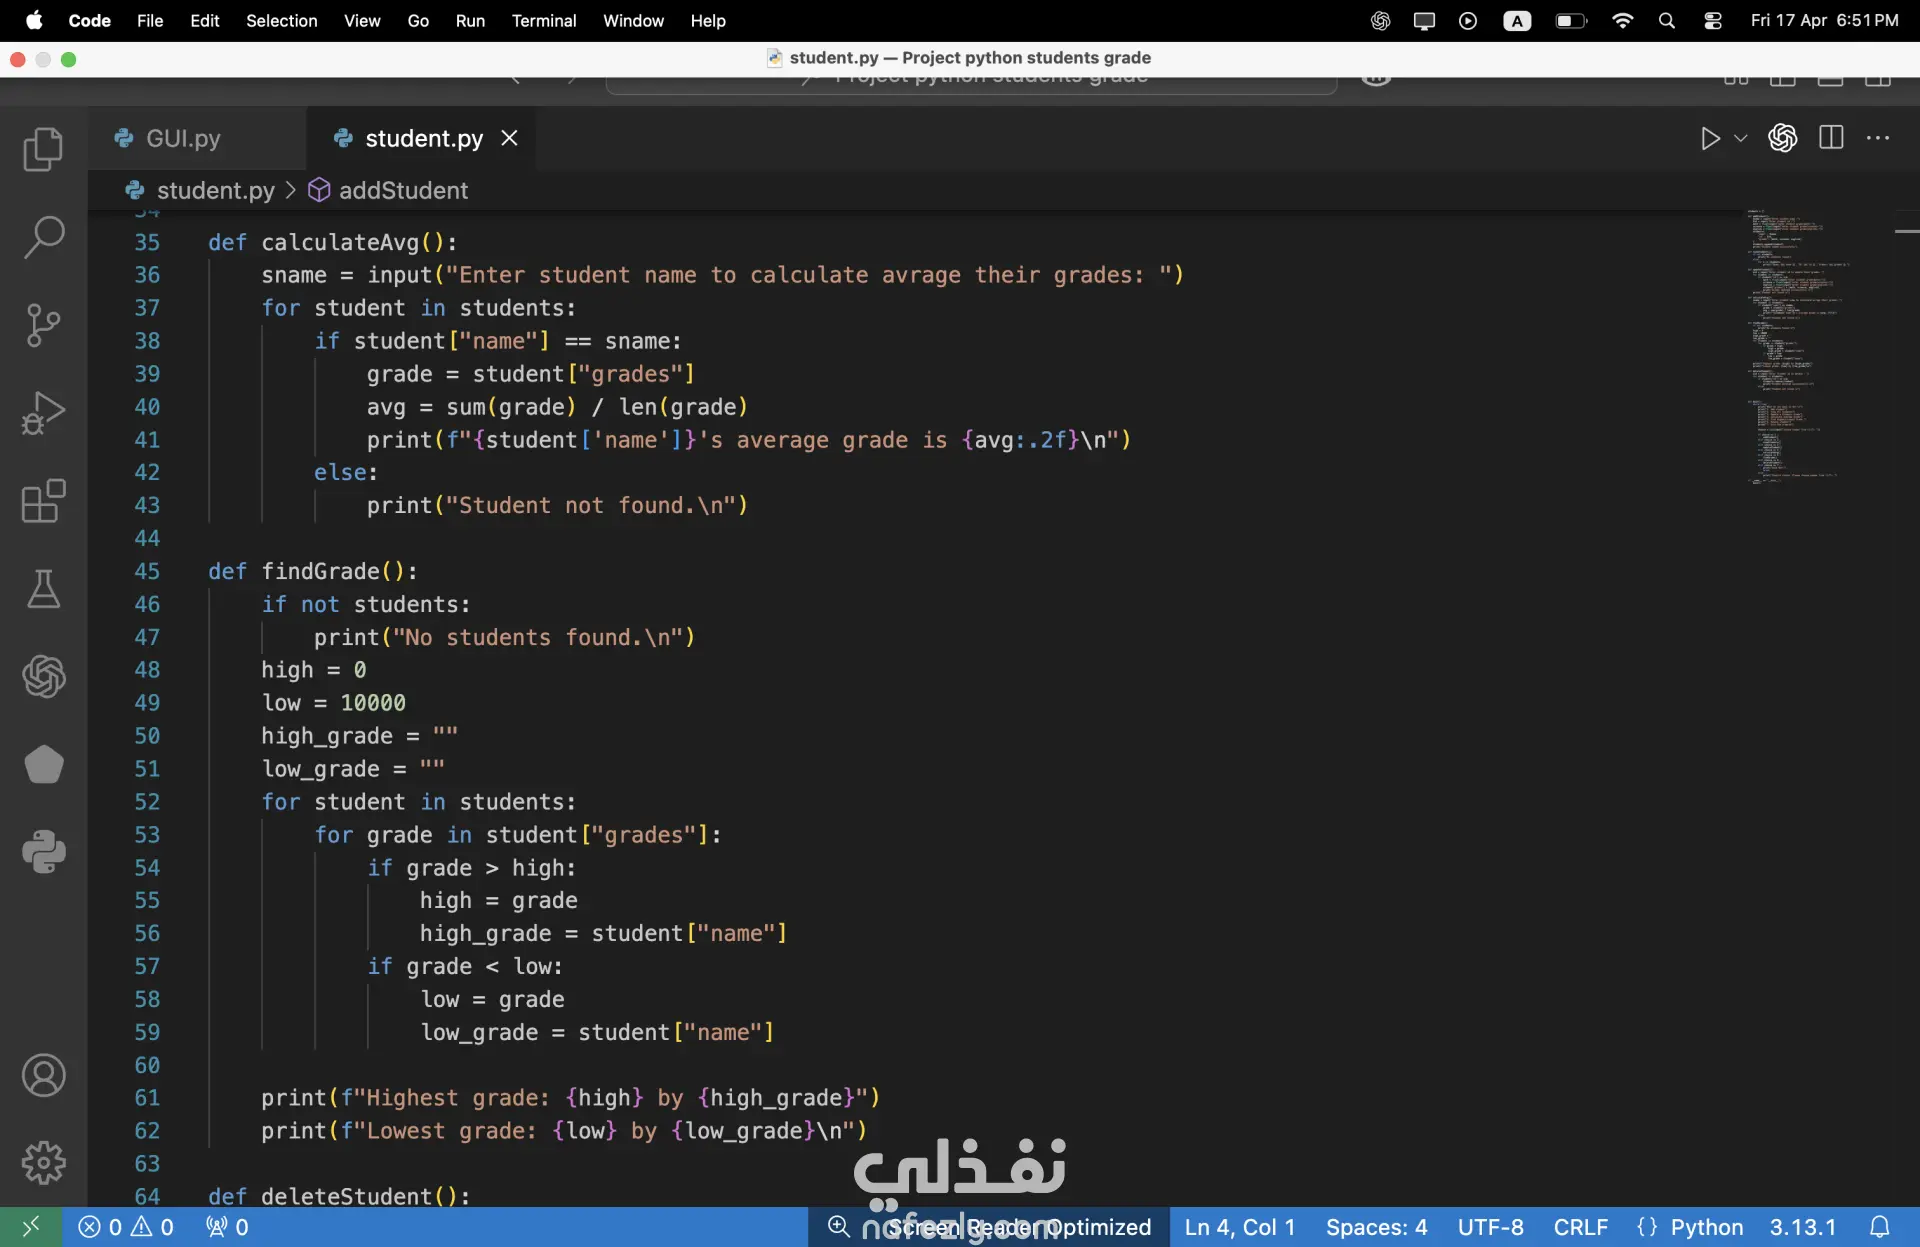The image size is (1920, 1247).
Task: Open the Accounts menu
Action: (43, 1076)
